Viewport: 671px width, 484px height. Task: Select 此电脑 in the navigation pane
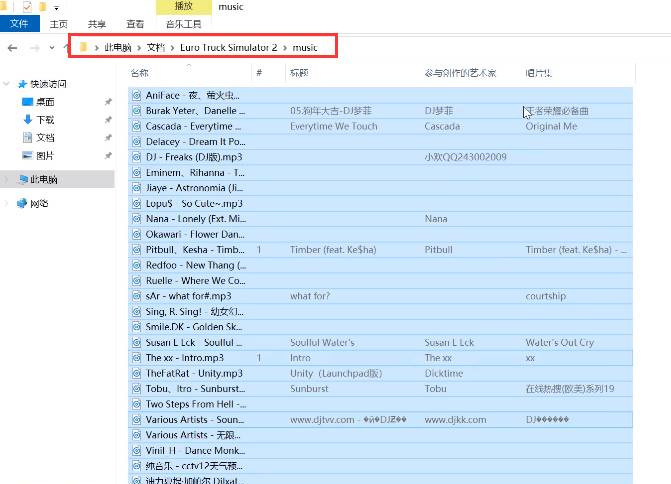pos(44,179)
